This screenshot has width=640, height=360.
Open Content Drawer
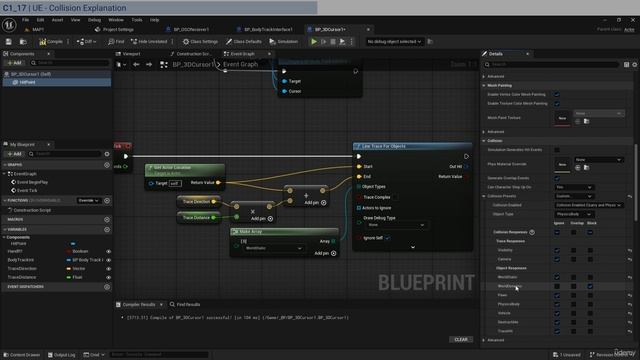point(21,355)
